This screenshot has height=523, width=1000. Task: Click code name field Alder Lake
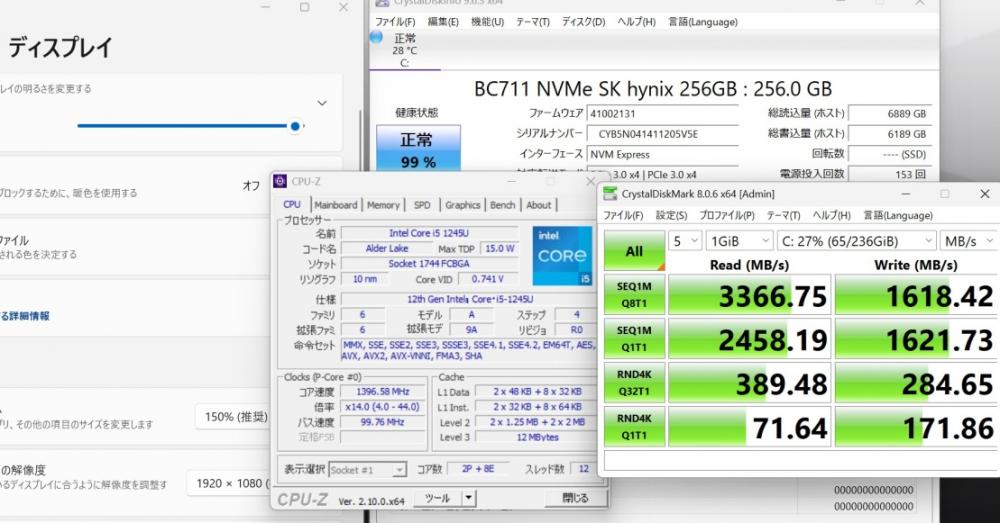click(x=386, y=249)
